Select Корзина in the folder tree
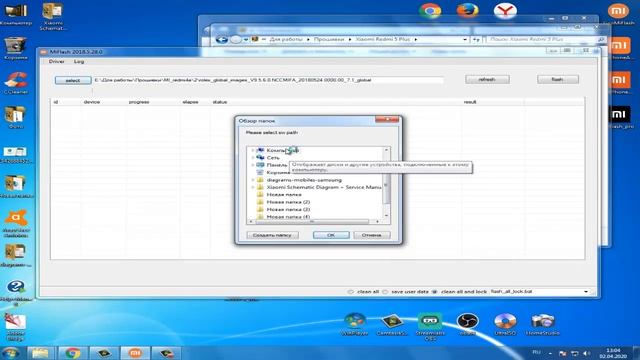 [278, 173]
